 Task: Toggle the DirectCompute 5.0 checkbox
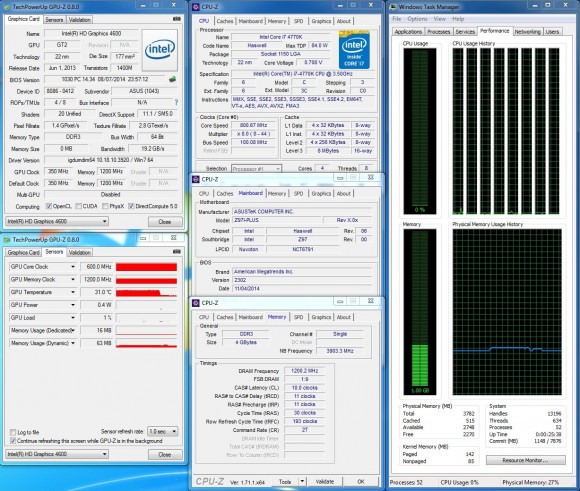131,206
